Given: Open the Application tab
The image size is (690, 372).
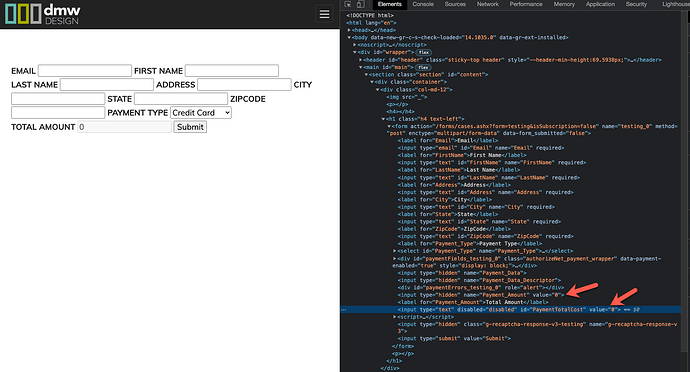Looking at the screenshot, I should tap(600, 4).
